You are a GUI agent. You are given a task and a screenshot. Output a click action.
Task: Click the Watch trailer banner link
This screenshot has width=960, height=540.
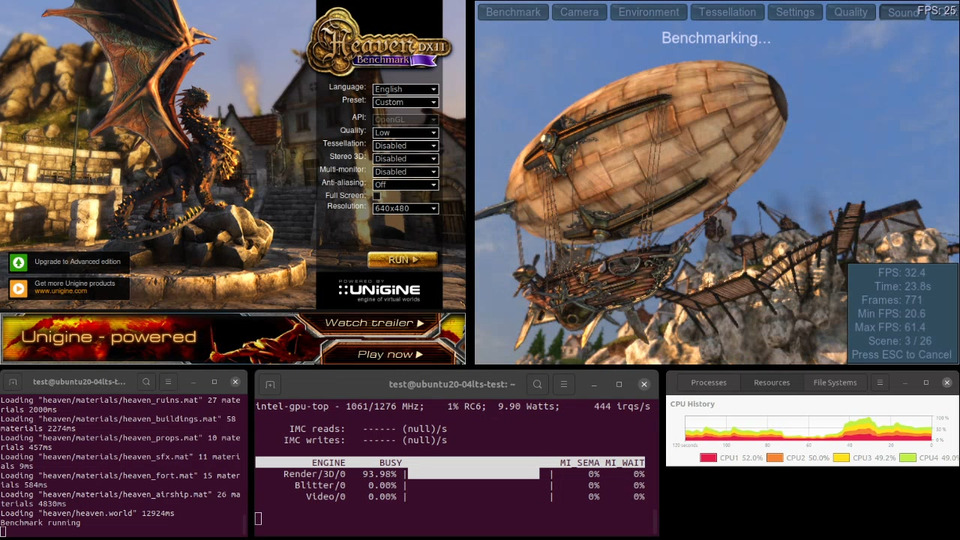tap(374, 323)
